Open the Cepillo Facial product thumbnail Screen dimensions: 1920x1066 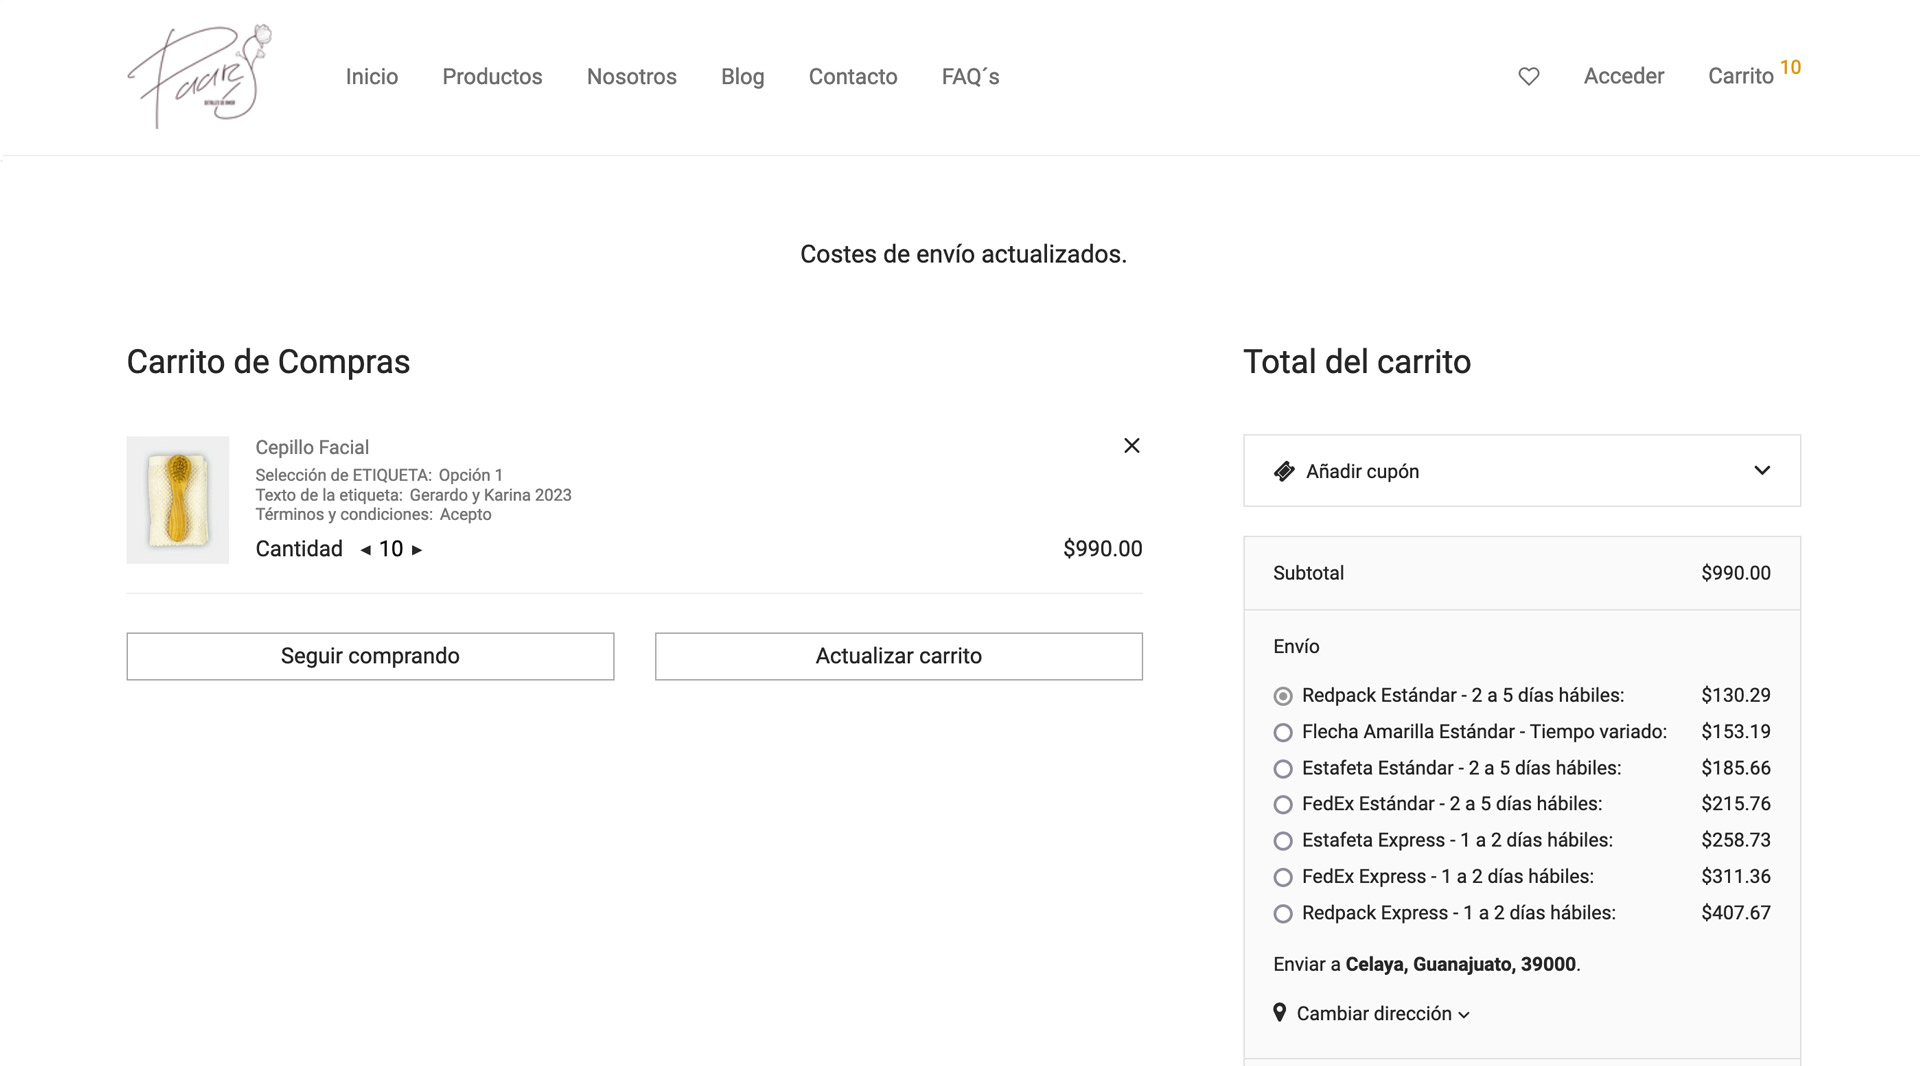click(178, 500)
